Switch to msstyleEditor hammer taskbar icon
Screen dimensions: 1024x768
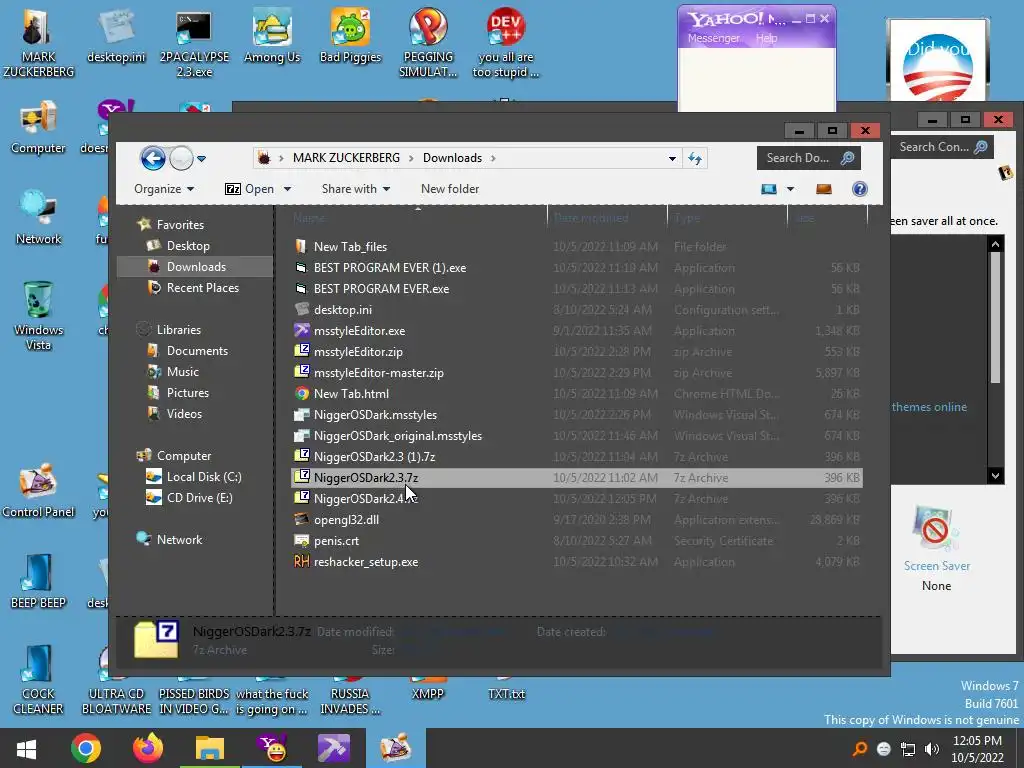334,748
